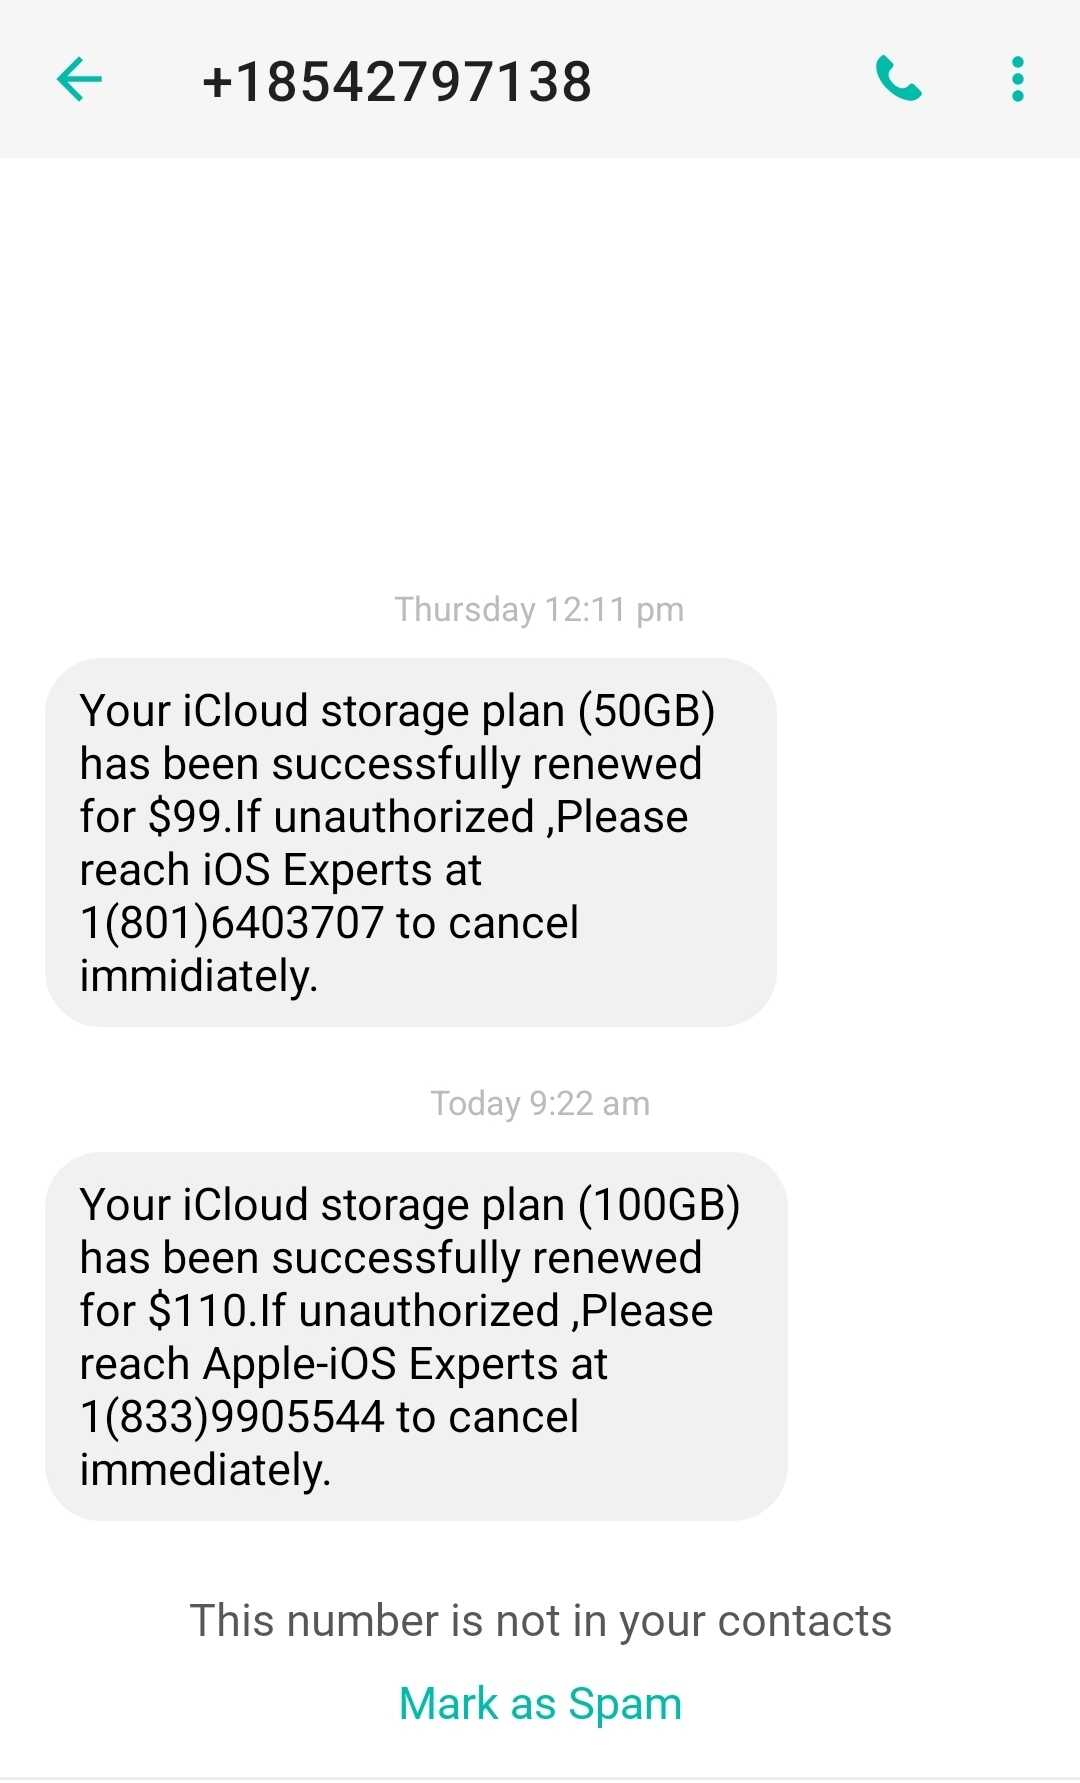Select the 100GB iCloud renewal message bubble
This screenshot has width=1080, height=1783.
click(x=416, y=1336)
